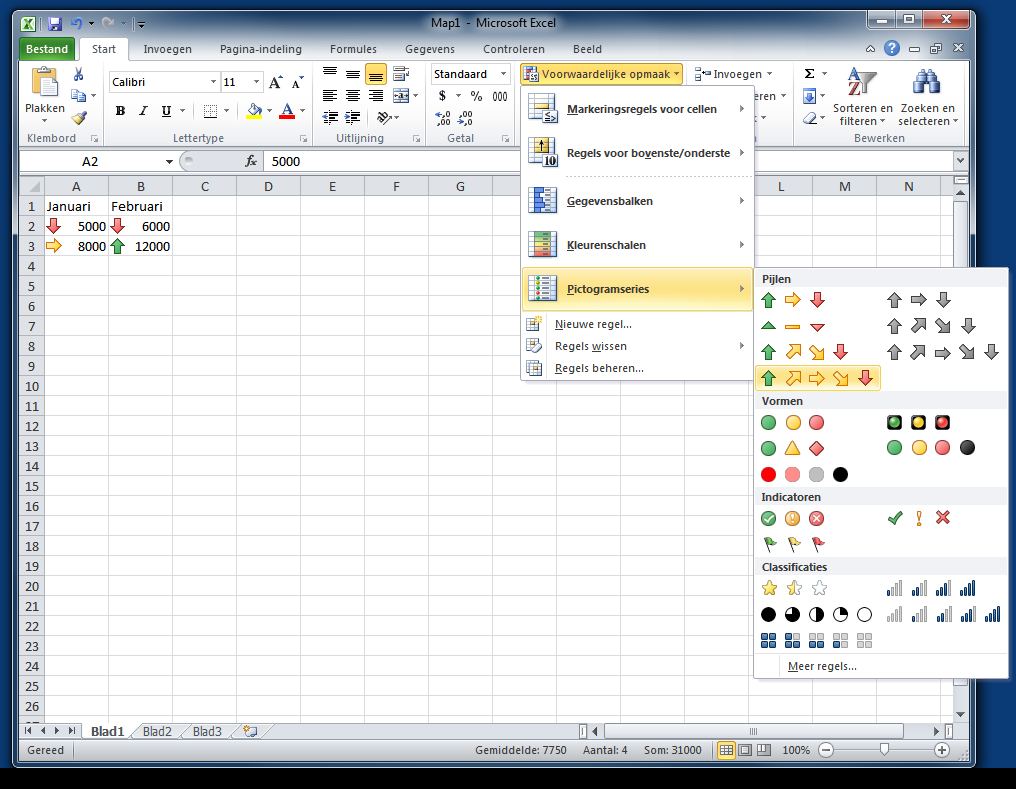Toggle underline formatting
Viewport: 1016px width, 789px height.
click(167, 111)
